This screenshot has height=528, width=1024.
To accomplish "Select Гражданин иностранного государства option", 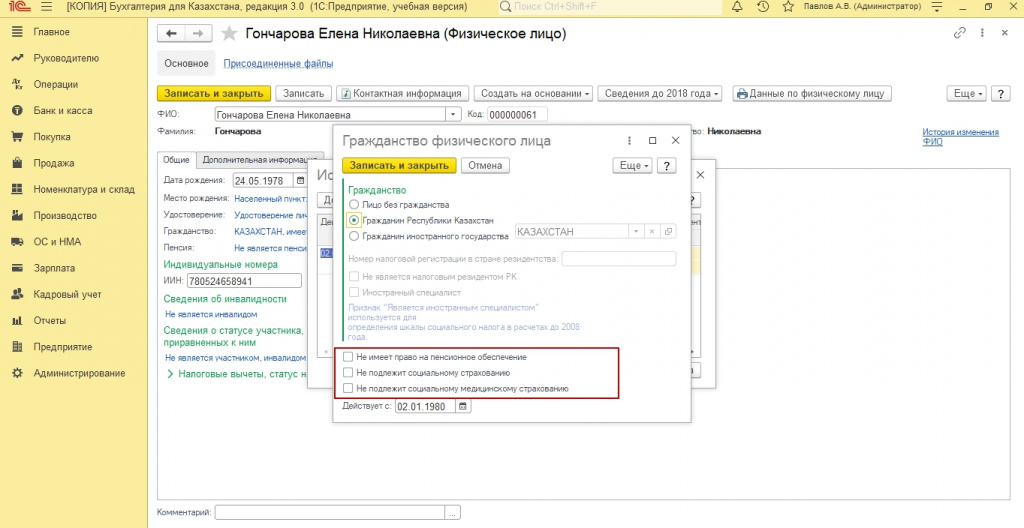I will [x=354, y=236].
